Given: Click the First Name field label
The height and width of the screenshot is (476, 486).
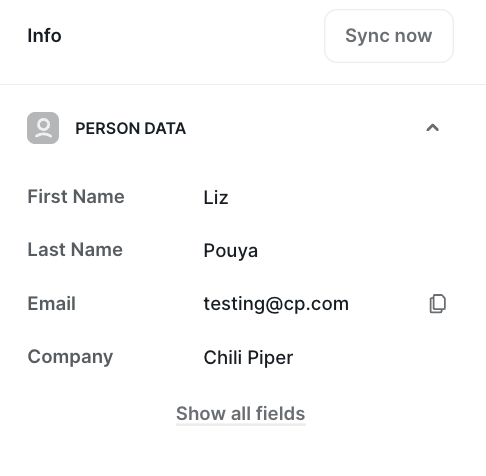Looking at the screenshot, I should [x=76, y=197].
